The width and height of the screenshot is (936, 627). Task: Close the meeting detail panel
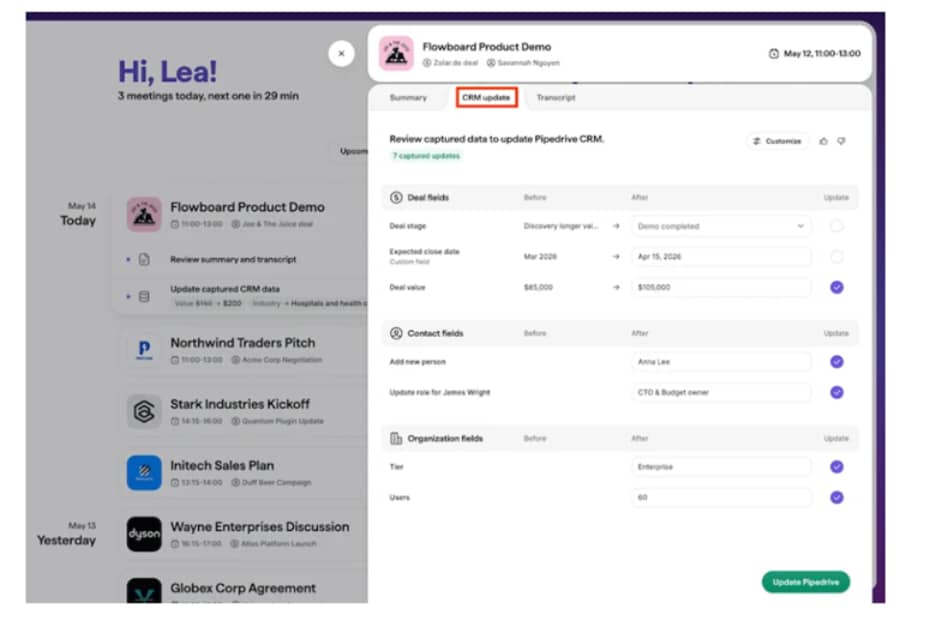pos(341,54)
